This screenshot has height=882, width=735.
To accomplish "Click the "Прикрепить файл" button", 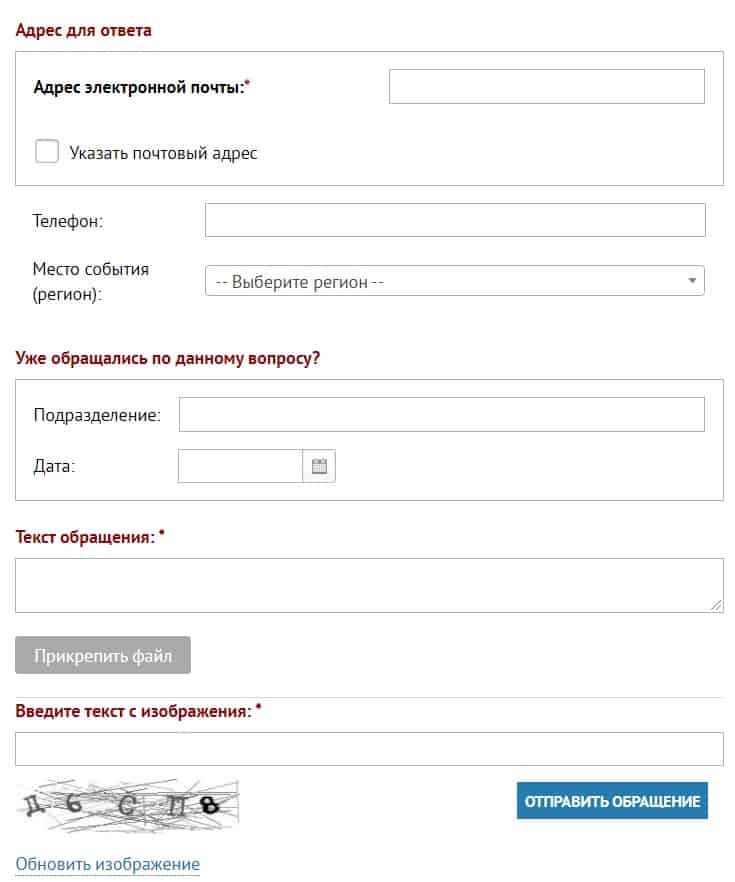I will [x=103, y=656].
